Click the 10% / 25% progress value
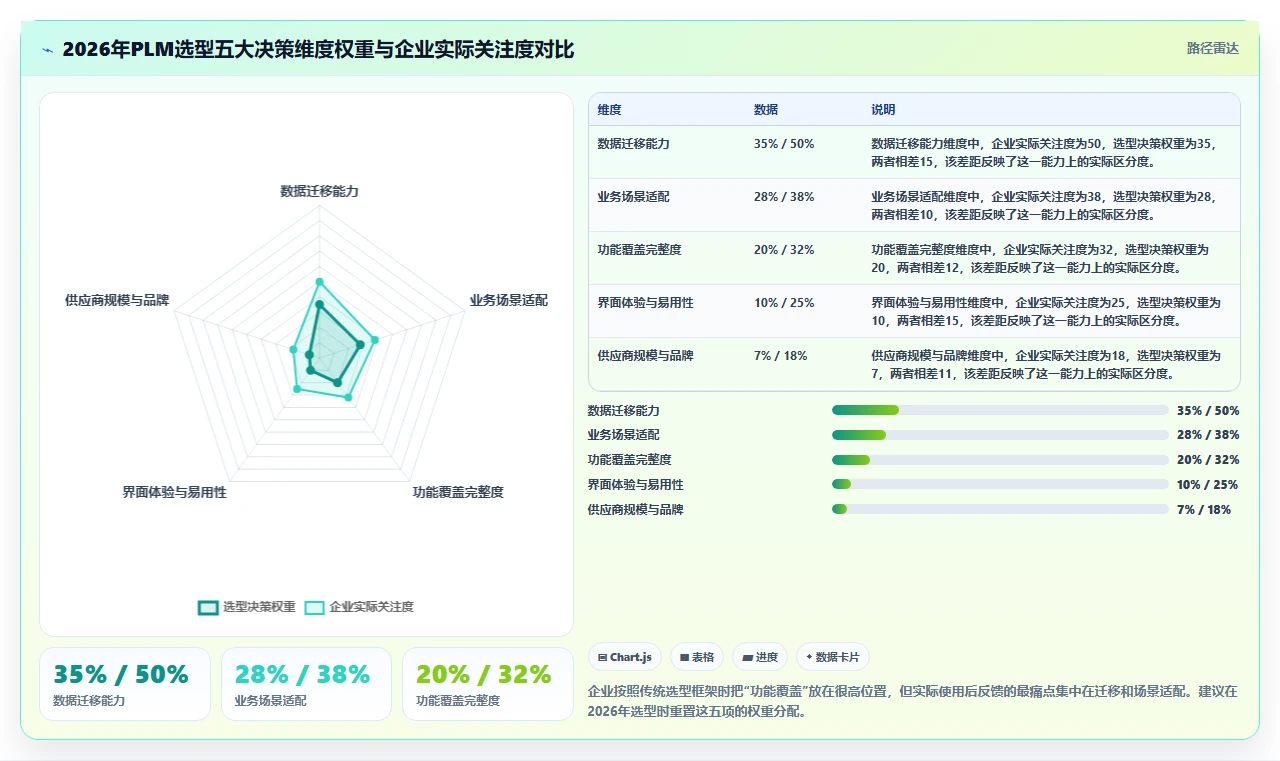Screen dimensions: 1280x761 [1207, 484]
